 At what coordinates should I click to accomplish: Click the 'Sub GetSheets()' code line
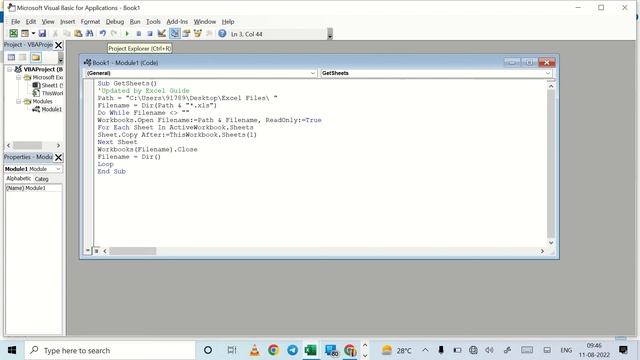[x=127, y=83]
